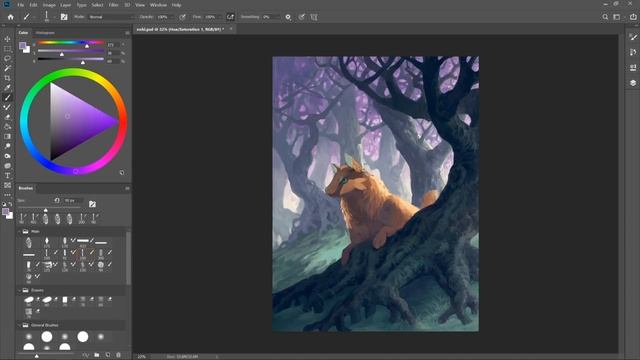Viewport: 640px width, 360px height.
Task: Create a new brush group folder icon
Action: tap(97, 355)
